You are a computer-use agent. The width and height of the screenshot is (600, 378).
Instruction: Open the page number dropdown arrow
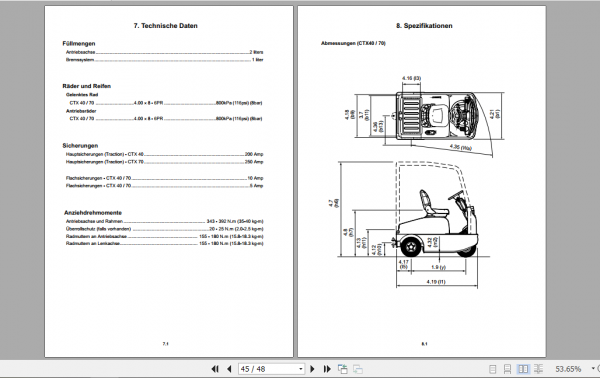[x=301, y=369]
